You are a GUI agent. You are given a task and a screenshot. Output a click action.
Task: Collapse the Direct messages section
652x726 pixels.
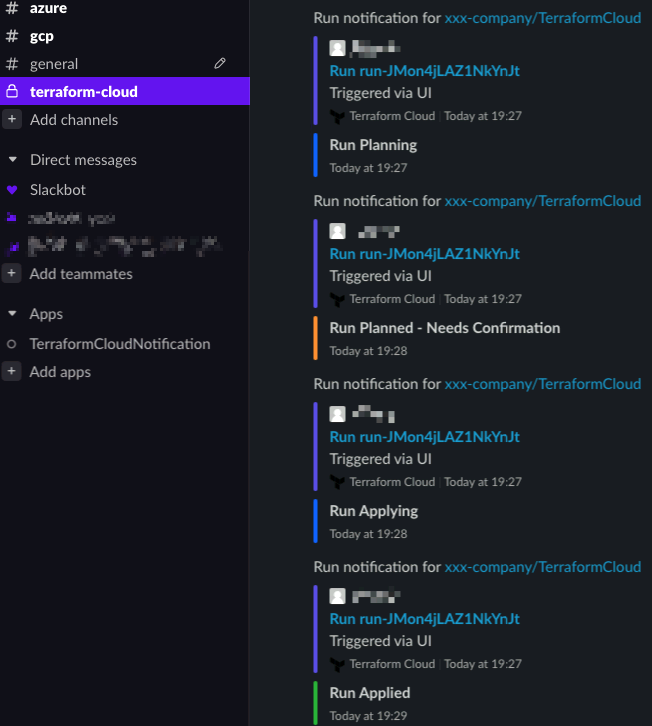click(12, 160)
